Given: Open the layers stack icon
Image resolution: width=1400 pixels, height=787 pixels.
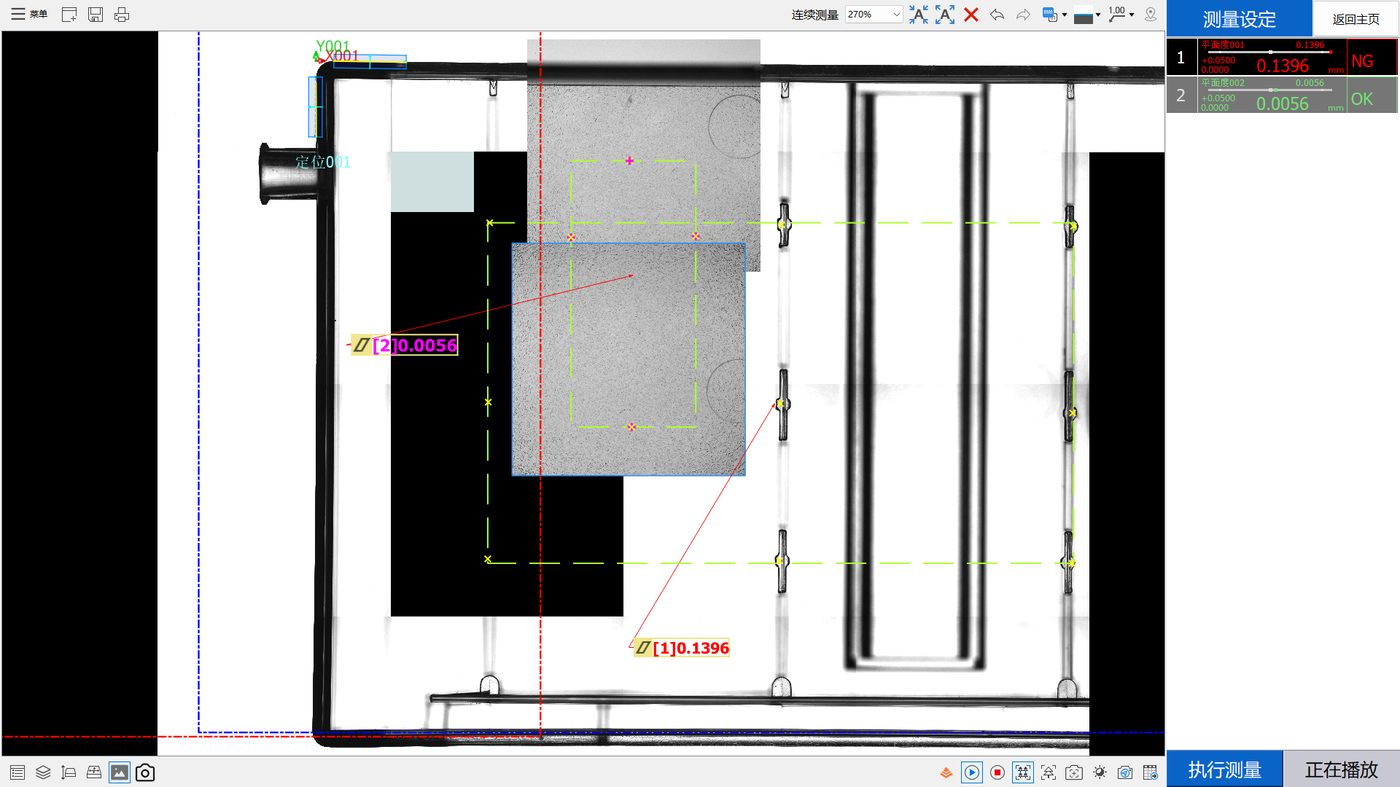Looking at the screenshot, I should [43, 772].
